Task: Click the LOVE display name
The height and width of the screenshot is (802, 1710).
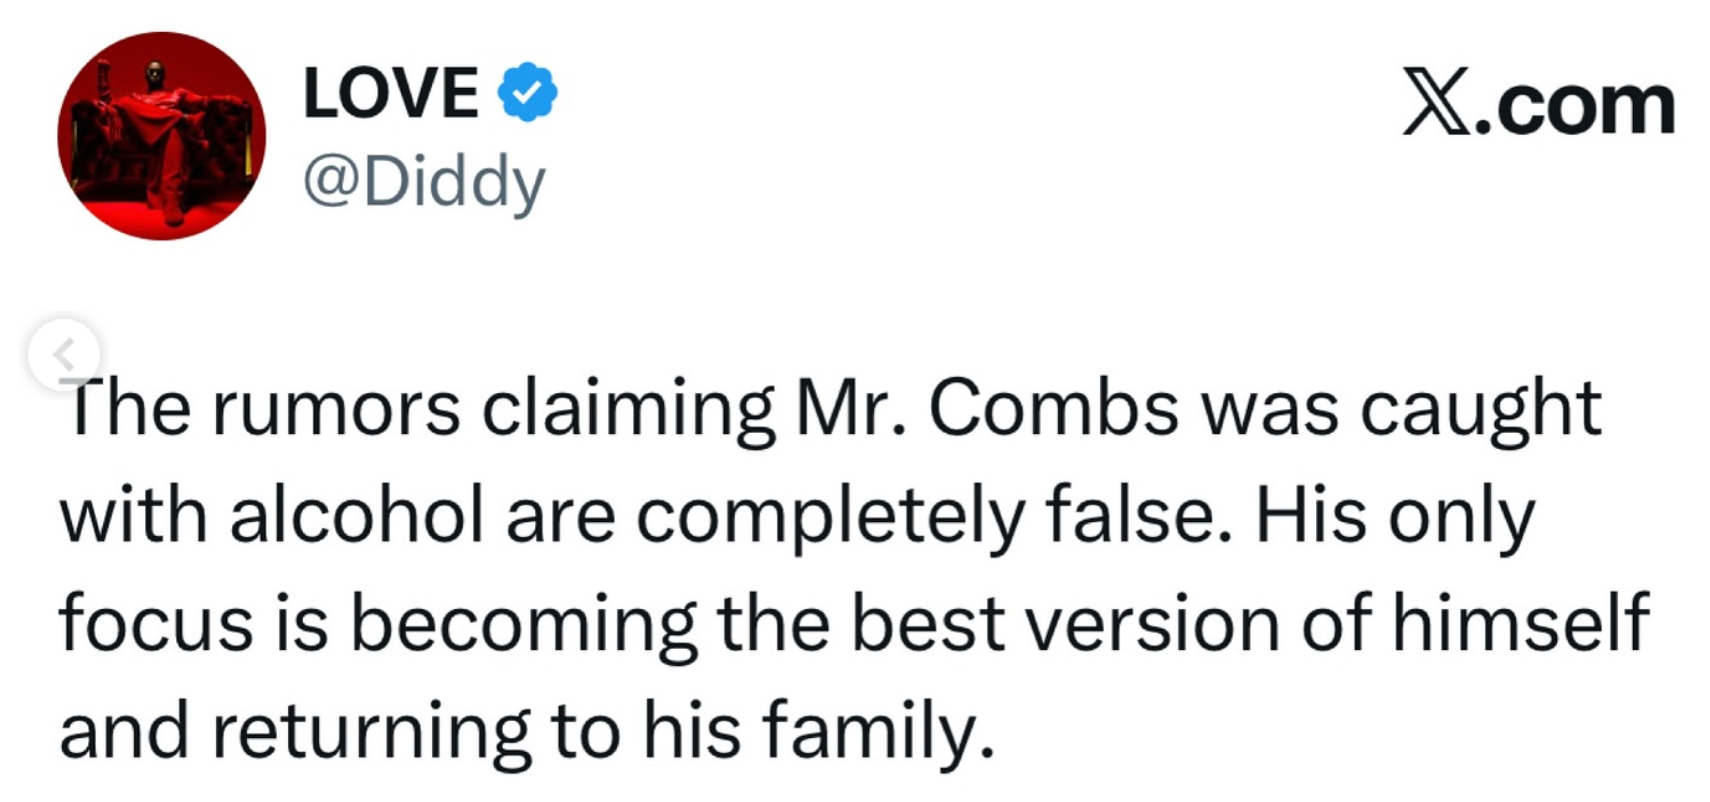Action: tap(390, 92)
